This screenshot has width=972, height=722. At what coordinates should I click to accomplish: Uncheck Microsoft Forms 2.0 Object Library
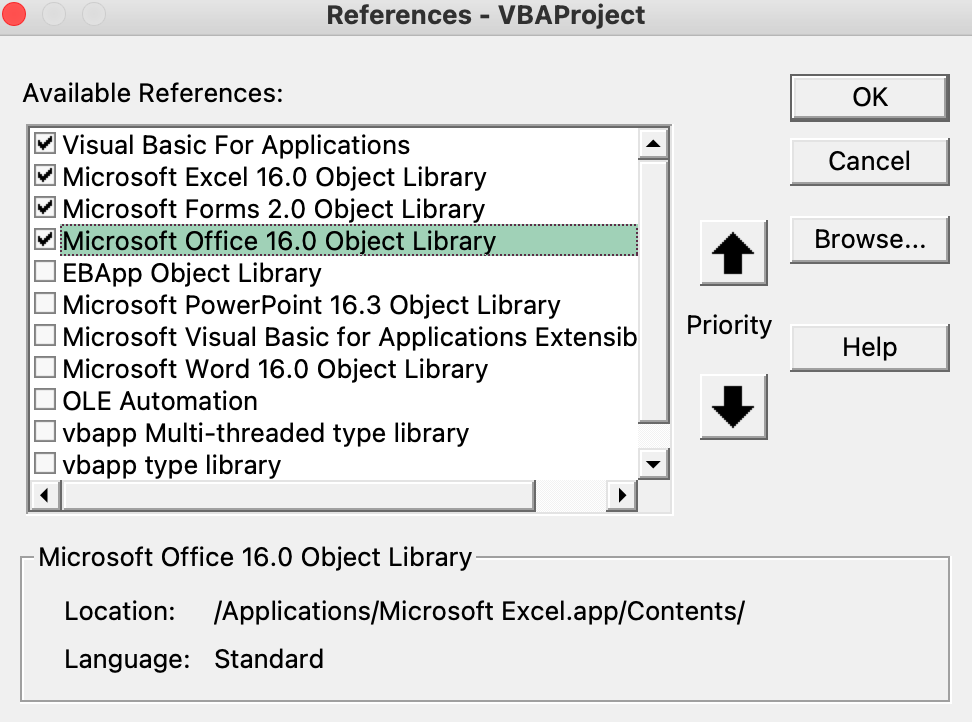point(45,208)
